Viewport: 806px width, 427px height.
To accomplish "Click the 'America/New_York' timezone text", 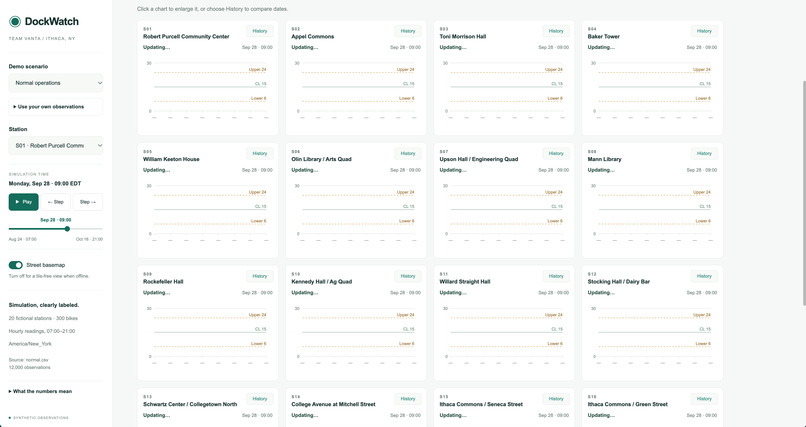I will tap(30, 344).
